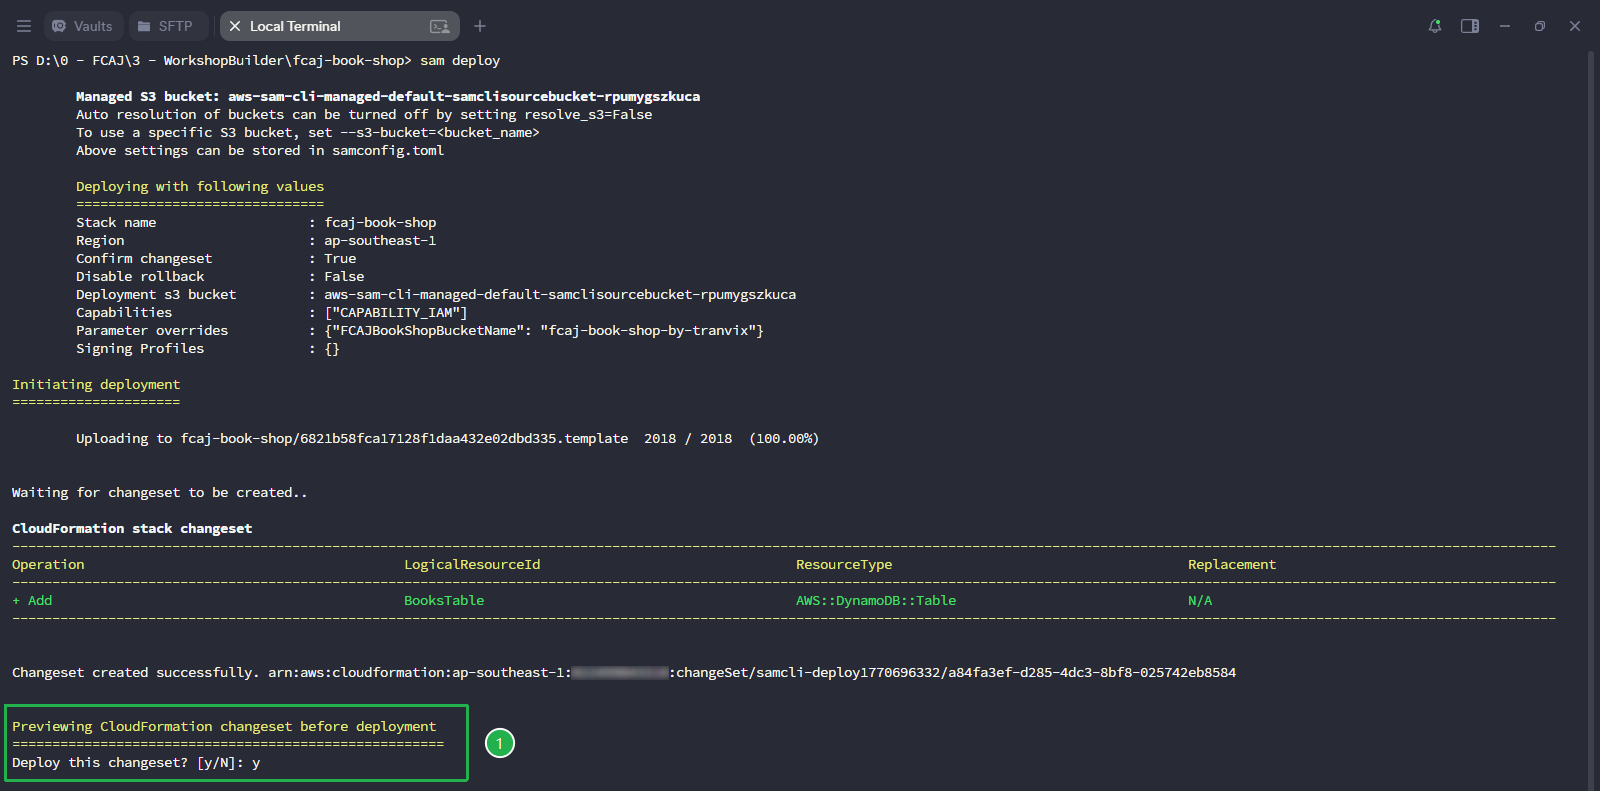Click the terminal icon in Local Terminal tab
Screen dimensions: 1600x791
(439, 26)
